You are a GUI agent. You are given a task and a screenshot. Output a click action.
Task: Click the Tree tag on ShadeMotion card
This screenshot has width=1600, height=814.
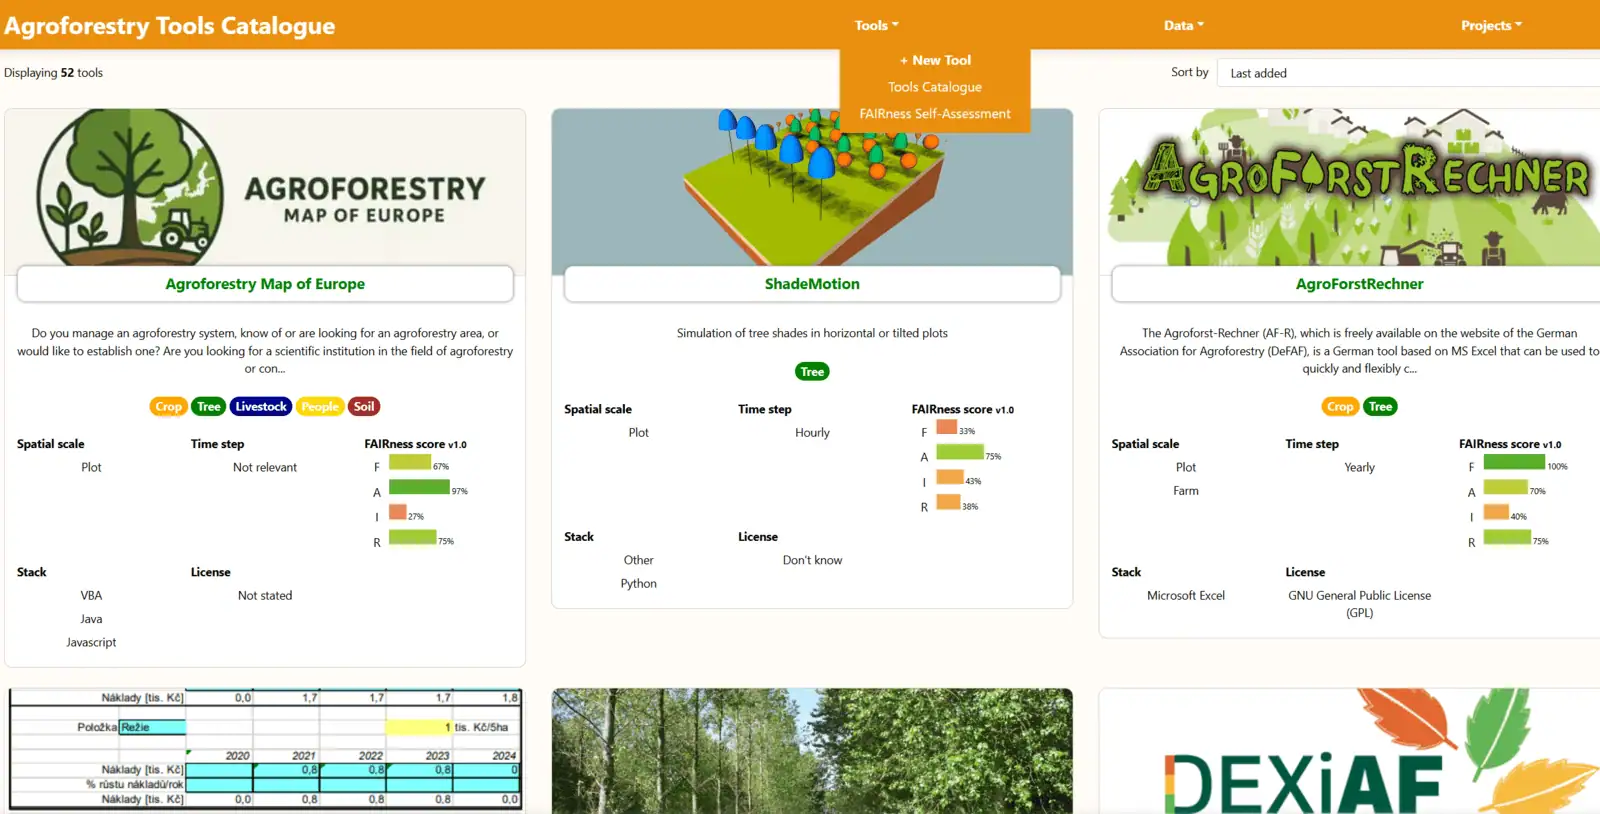[812, 372]
